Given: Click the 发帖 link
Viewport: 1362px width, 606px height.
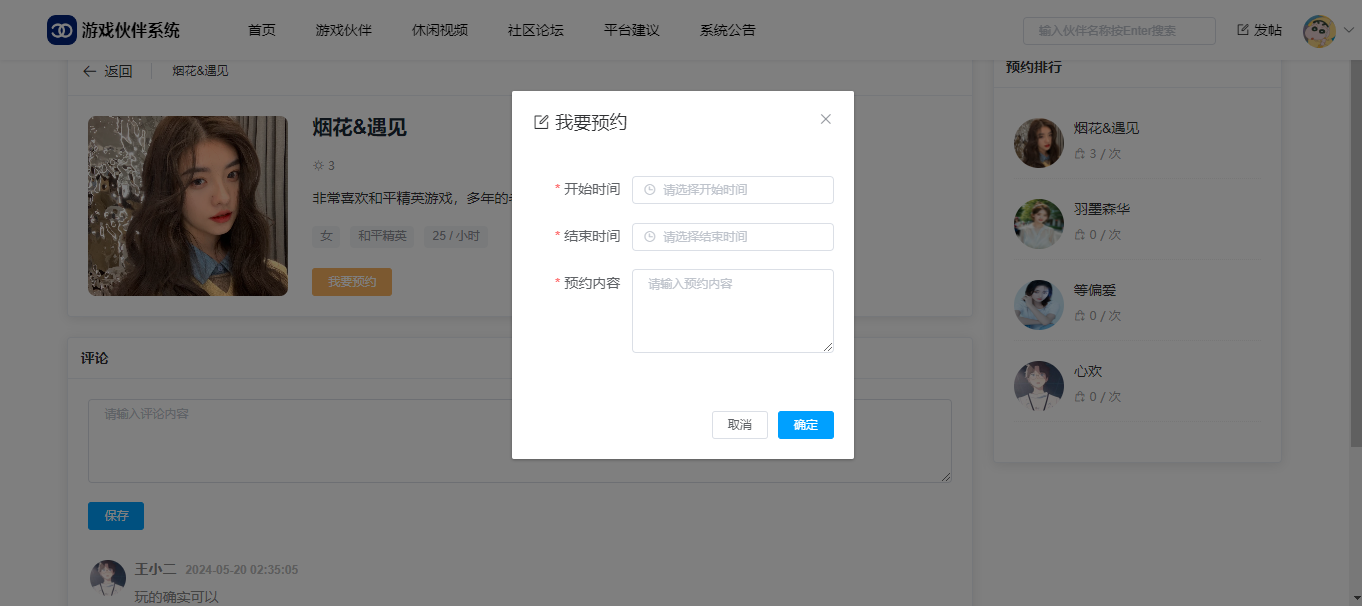Looking at the screenshot, I should point(1260,30).
